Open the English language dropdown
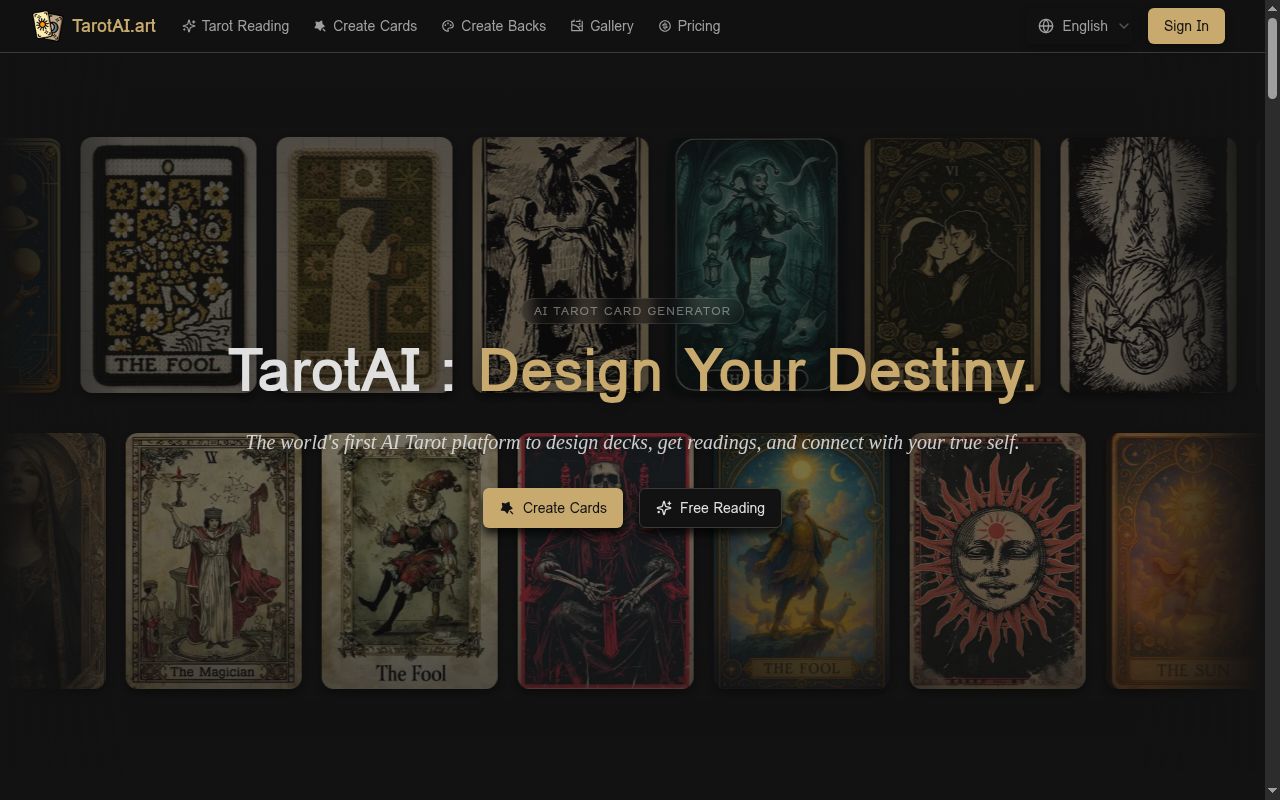Screen dimensions: 1280x800 click(x=1083, y=26)
